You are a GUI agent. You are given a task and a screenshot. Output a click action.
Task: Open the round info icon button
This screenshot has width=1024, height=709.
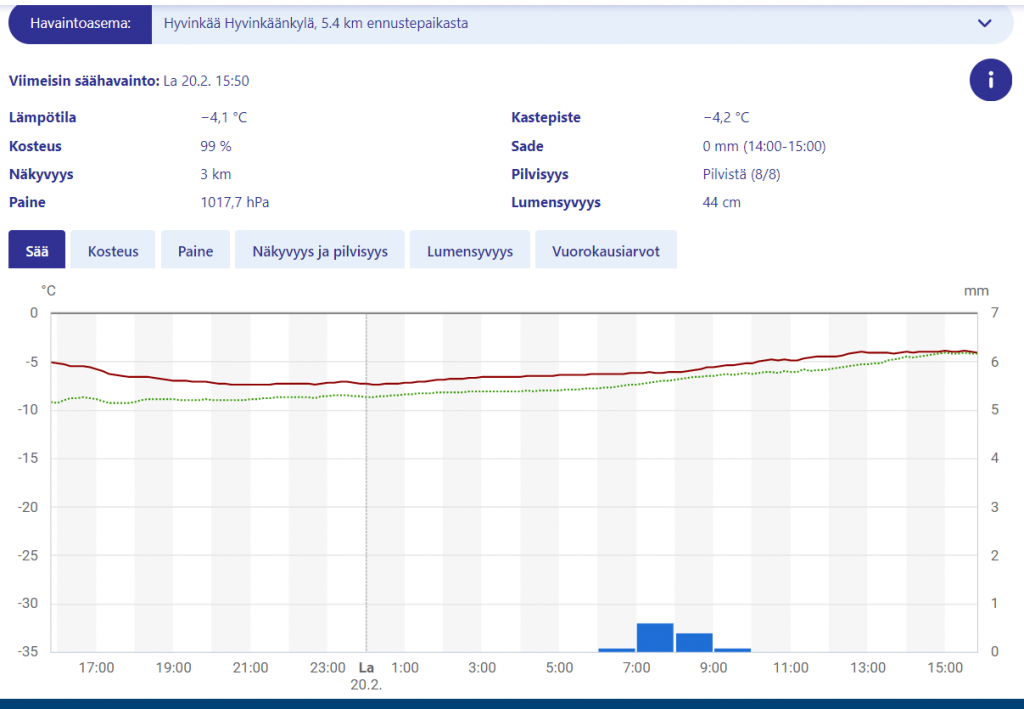[x=990, y=80]
